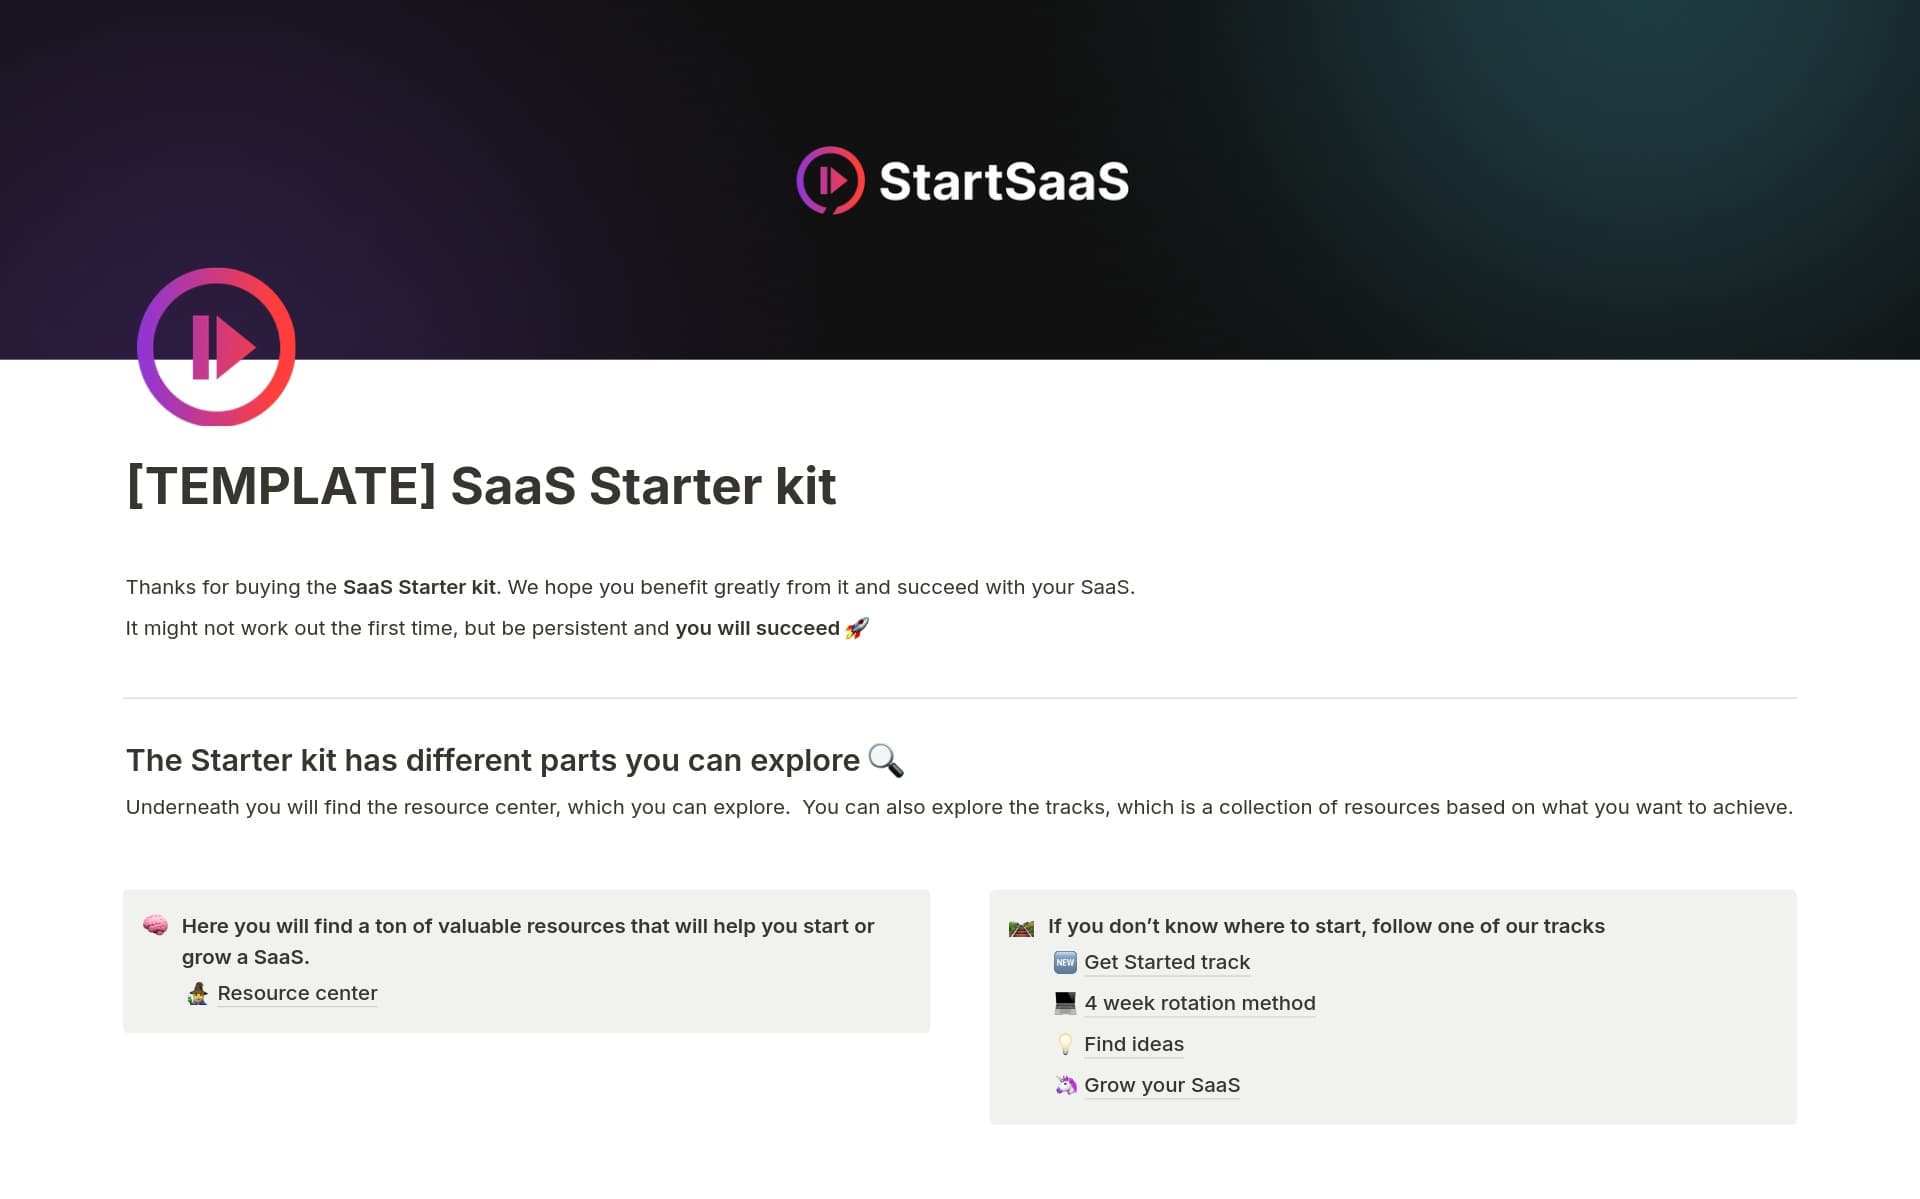Click the light bulb icon
1920x1199 pixels.
[1065, 1044]
